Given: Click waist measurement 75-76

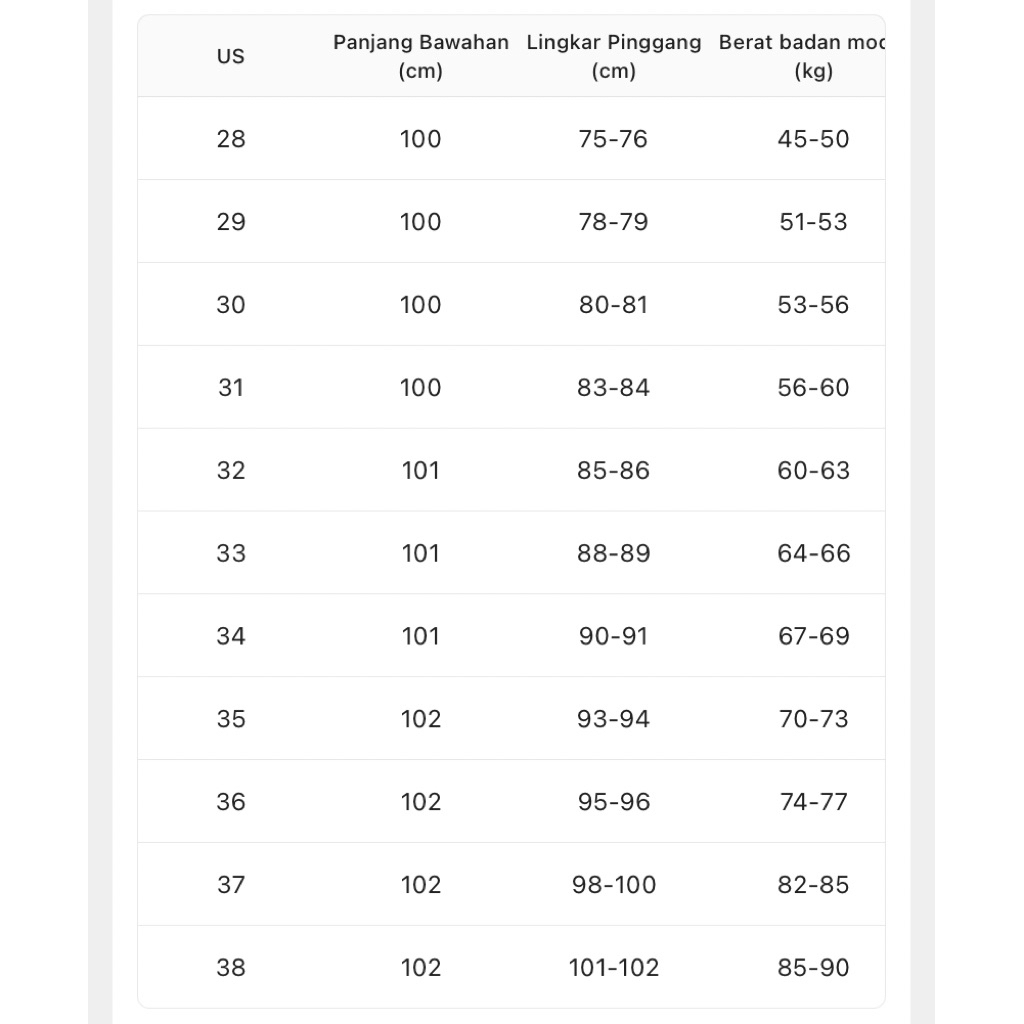Looking at the screenshot, I should pos(613,139).
